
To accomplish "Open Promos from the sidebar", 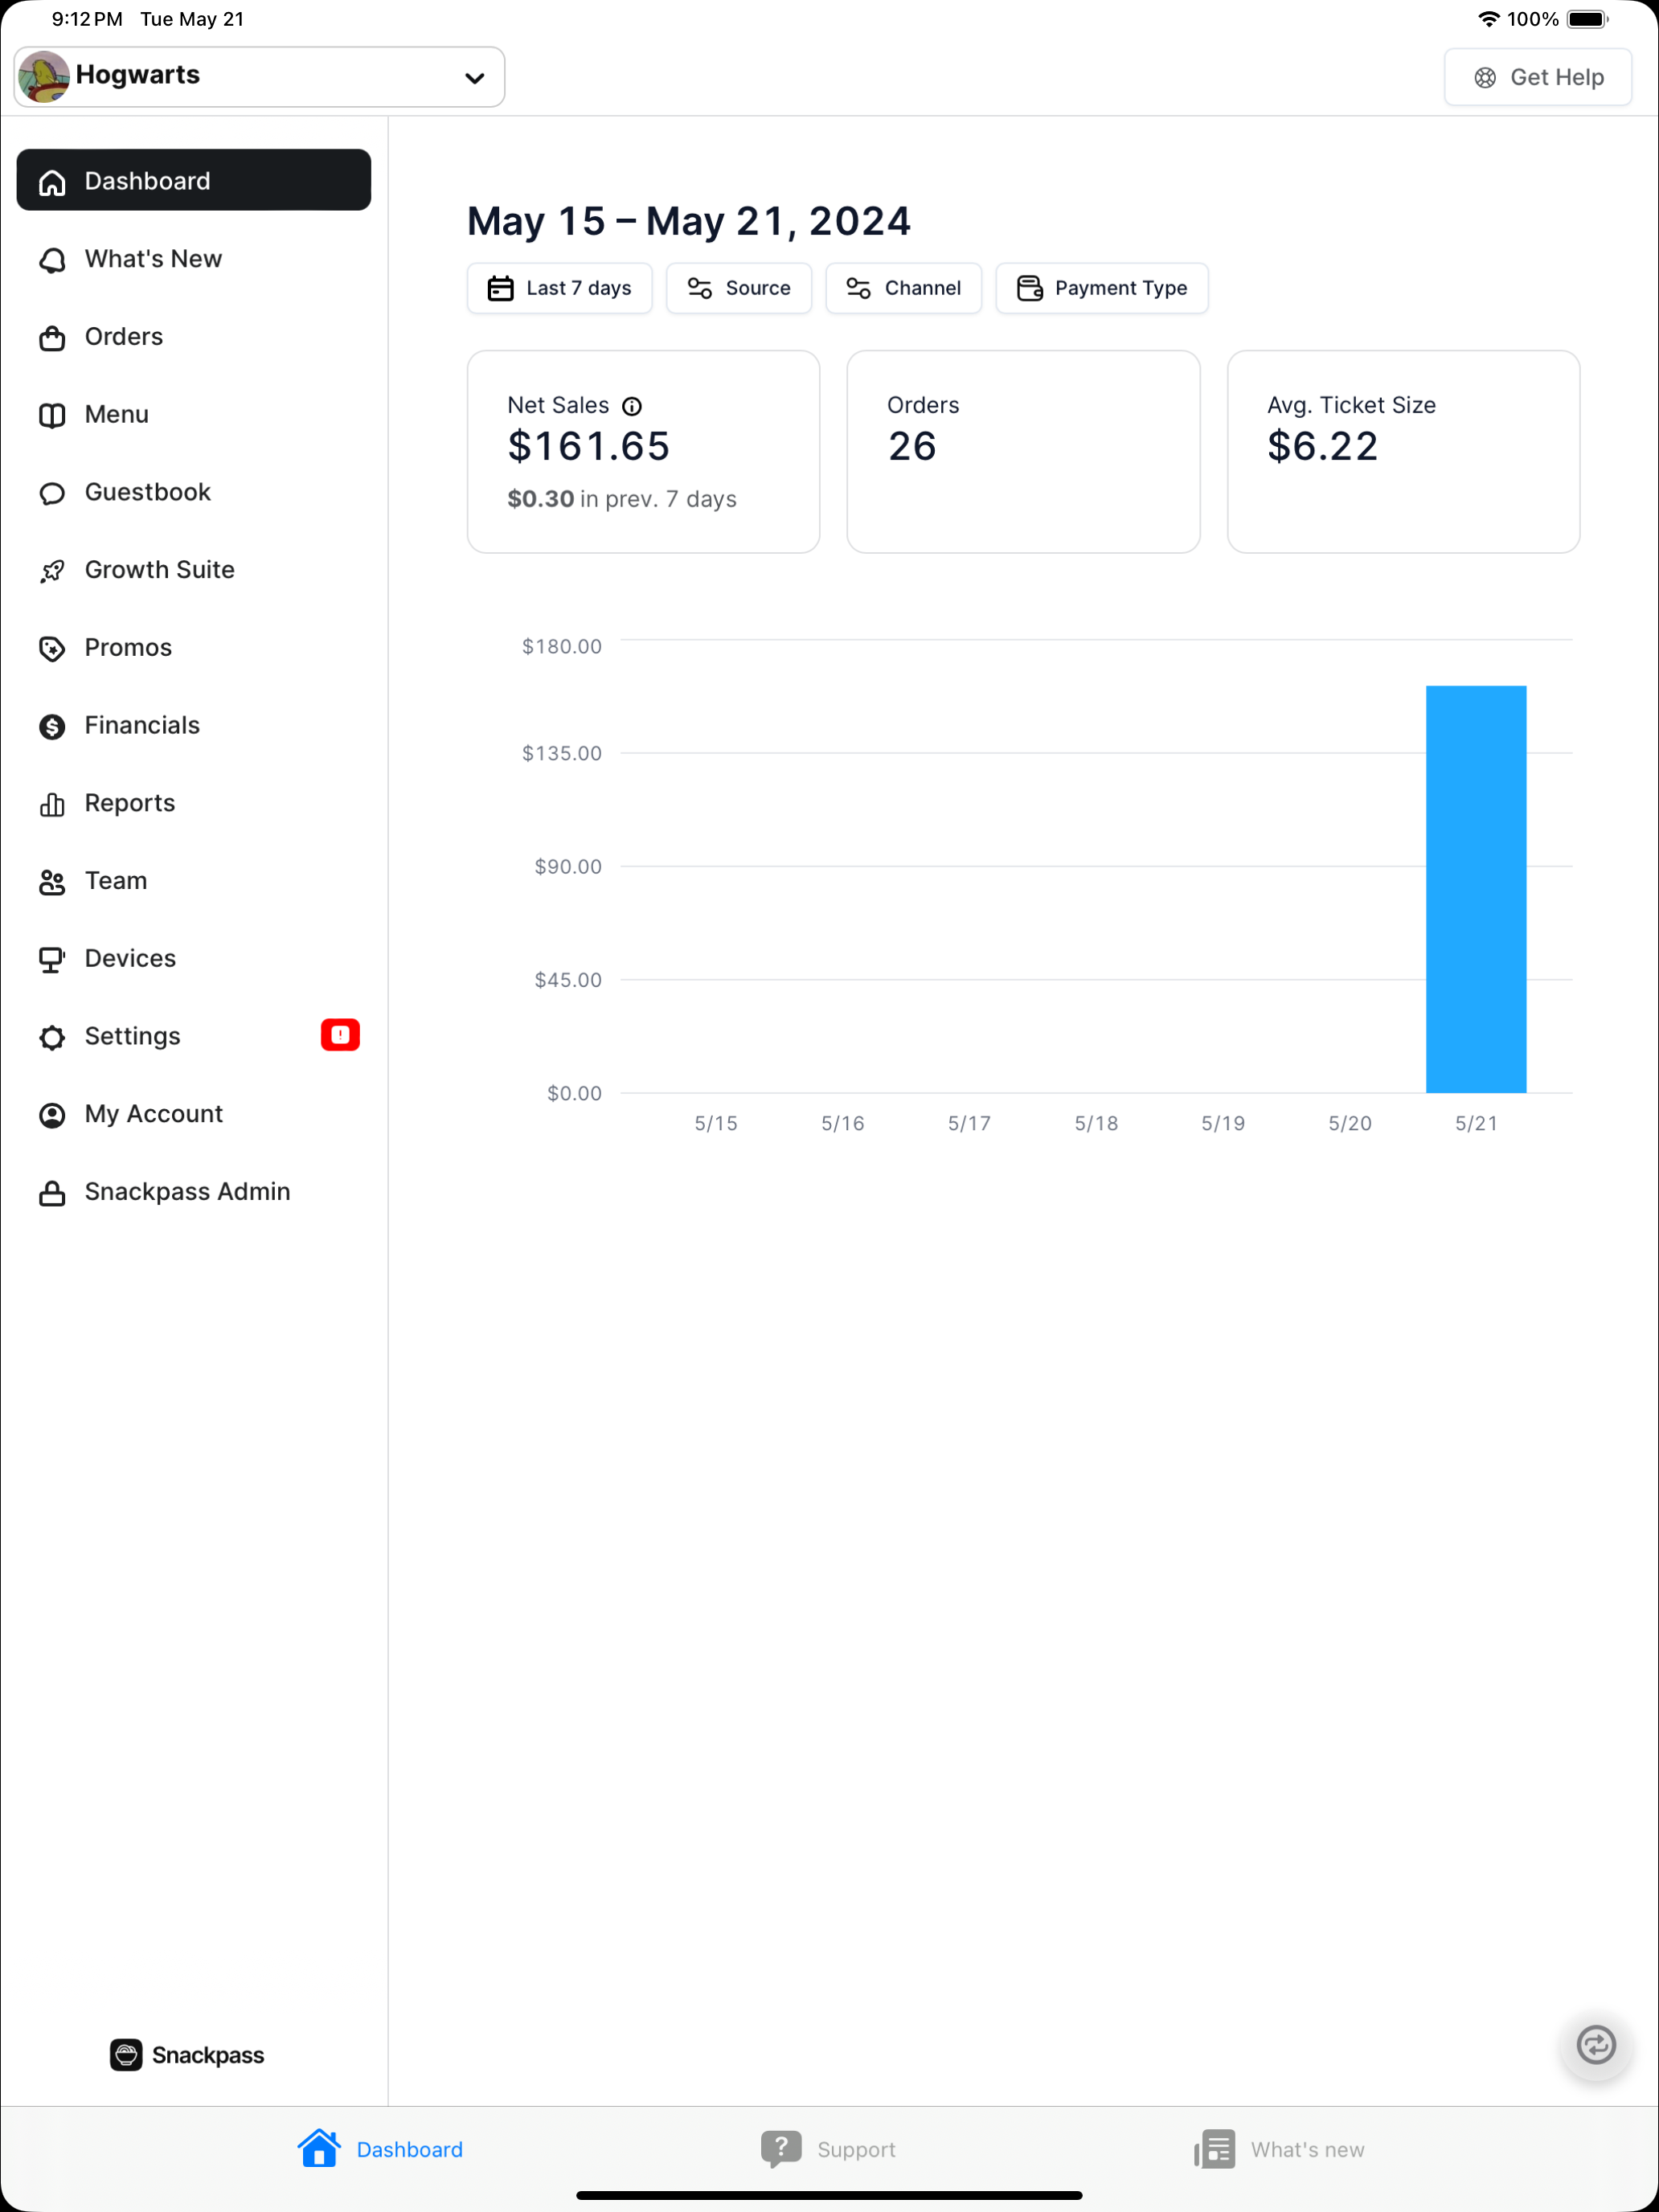I will pos(194,648).
